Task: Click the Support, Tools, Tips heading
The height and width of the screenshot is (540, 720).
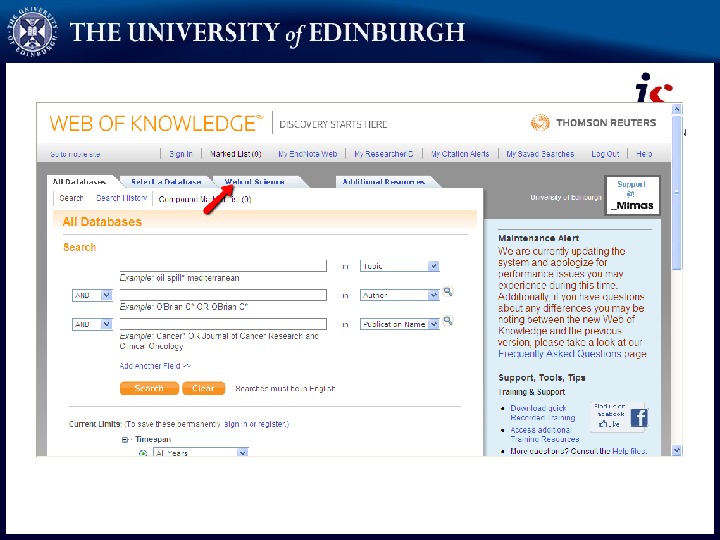Action: [542, 377]
